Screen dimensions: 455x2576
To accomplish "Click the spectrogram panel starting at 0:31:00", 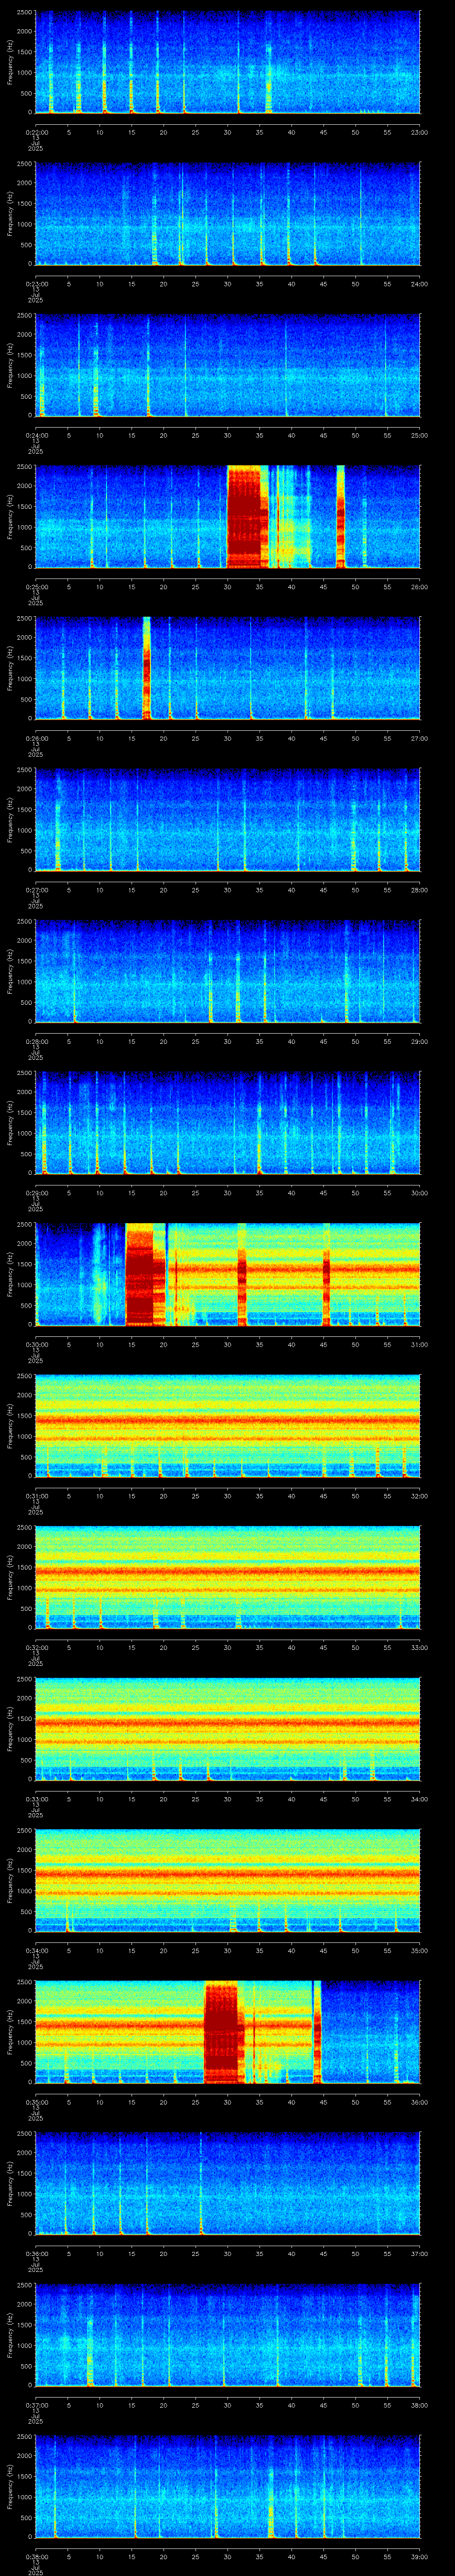I will click(227, 1426).
